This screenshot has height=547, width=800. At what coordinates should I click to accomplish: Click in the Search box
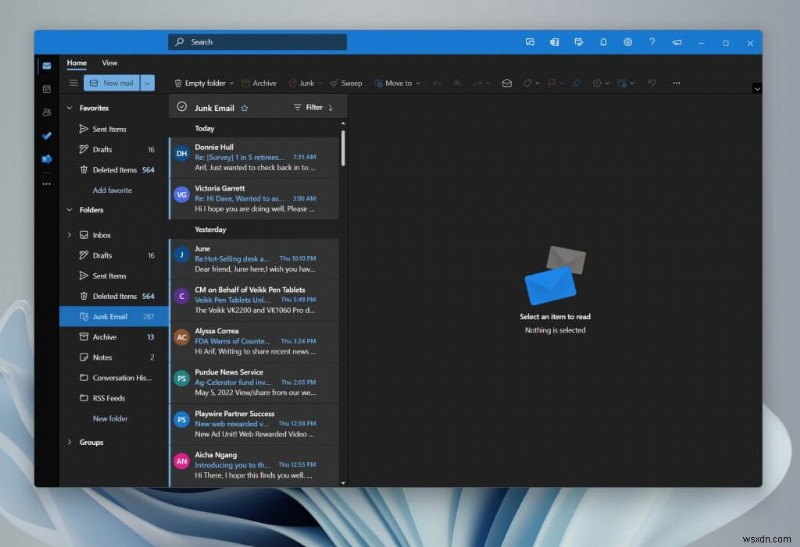[x=258, y=42]
